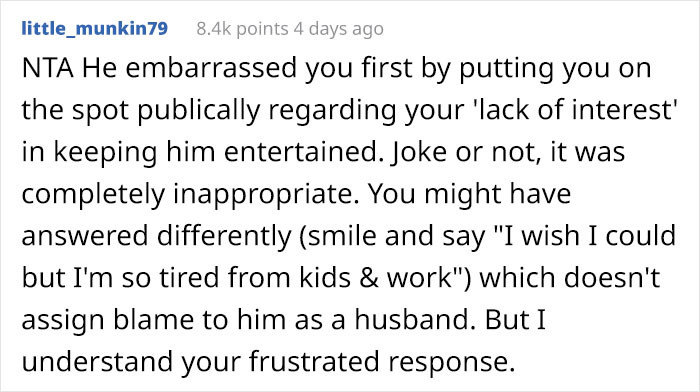Click the 'NTA' verdict at comment start

[48, 68]
